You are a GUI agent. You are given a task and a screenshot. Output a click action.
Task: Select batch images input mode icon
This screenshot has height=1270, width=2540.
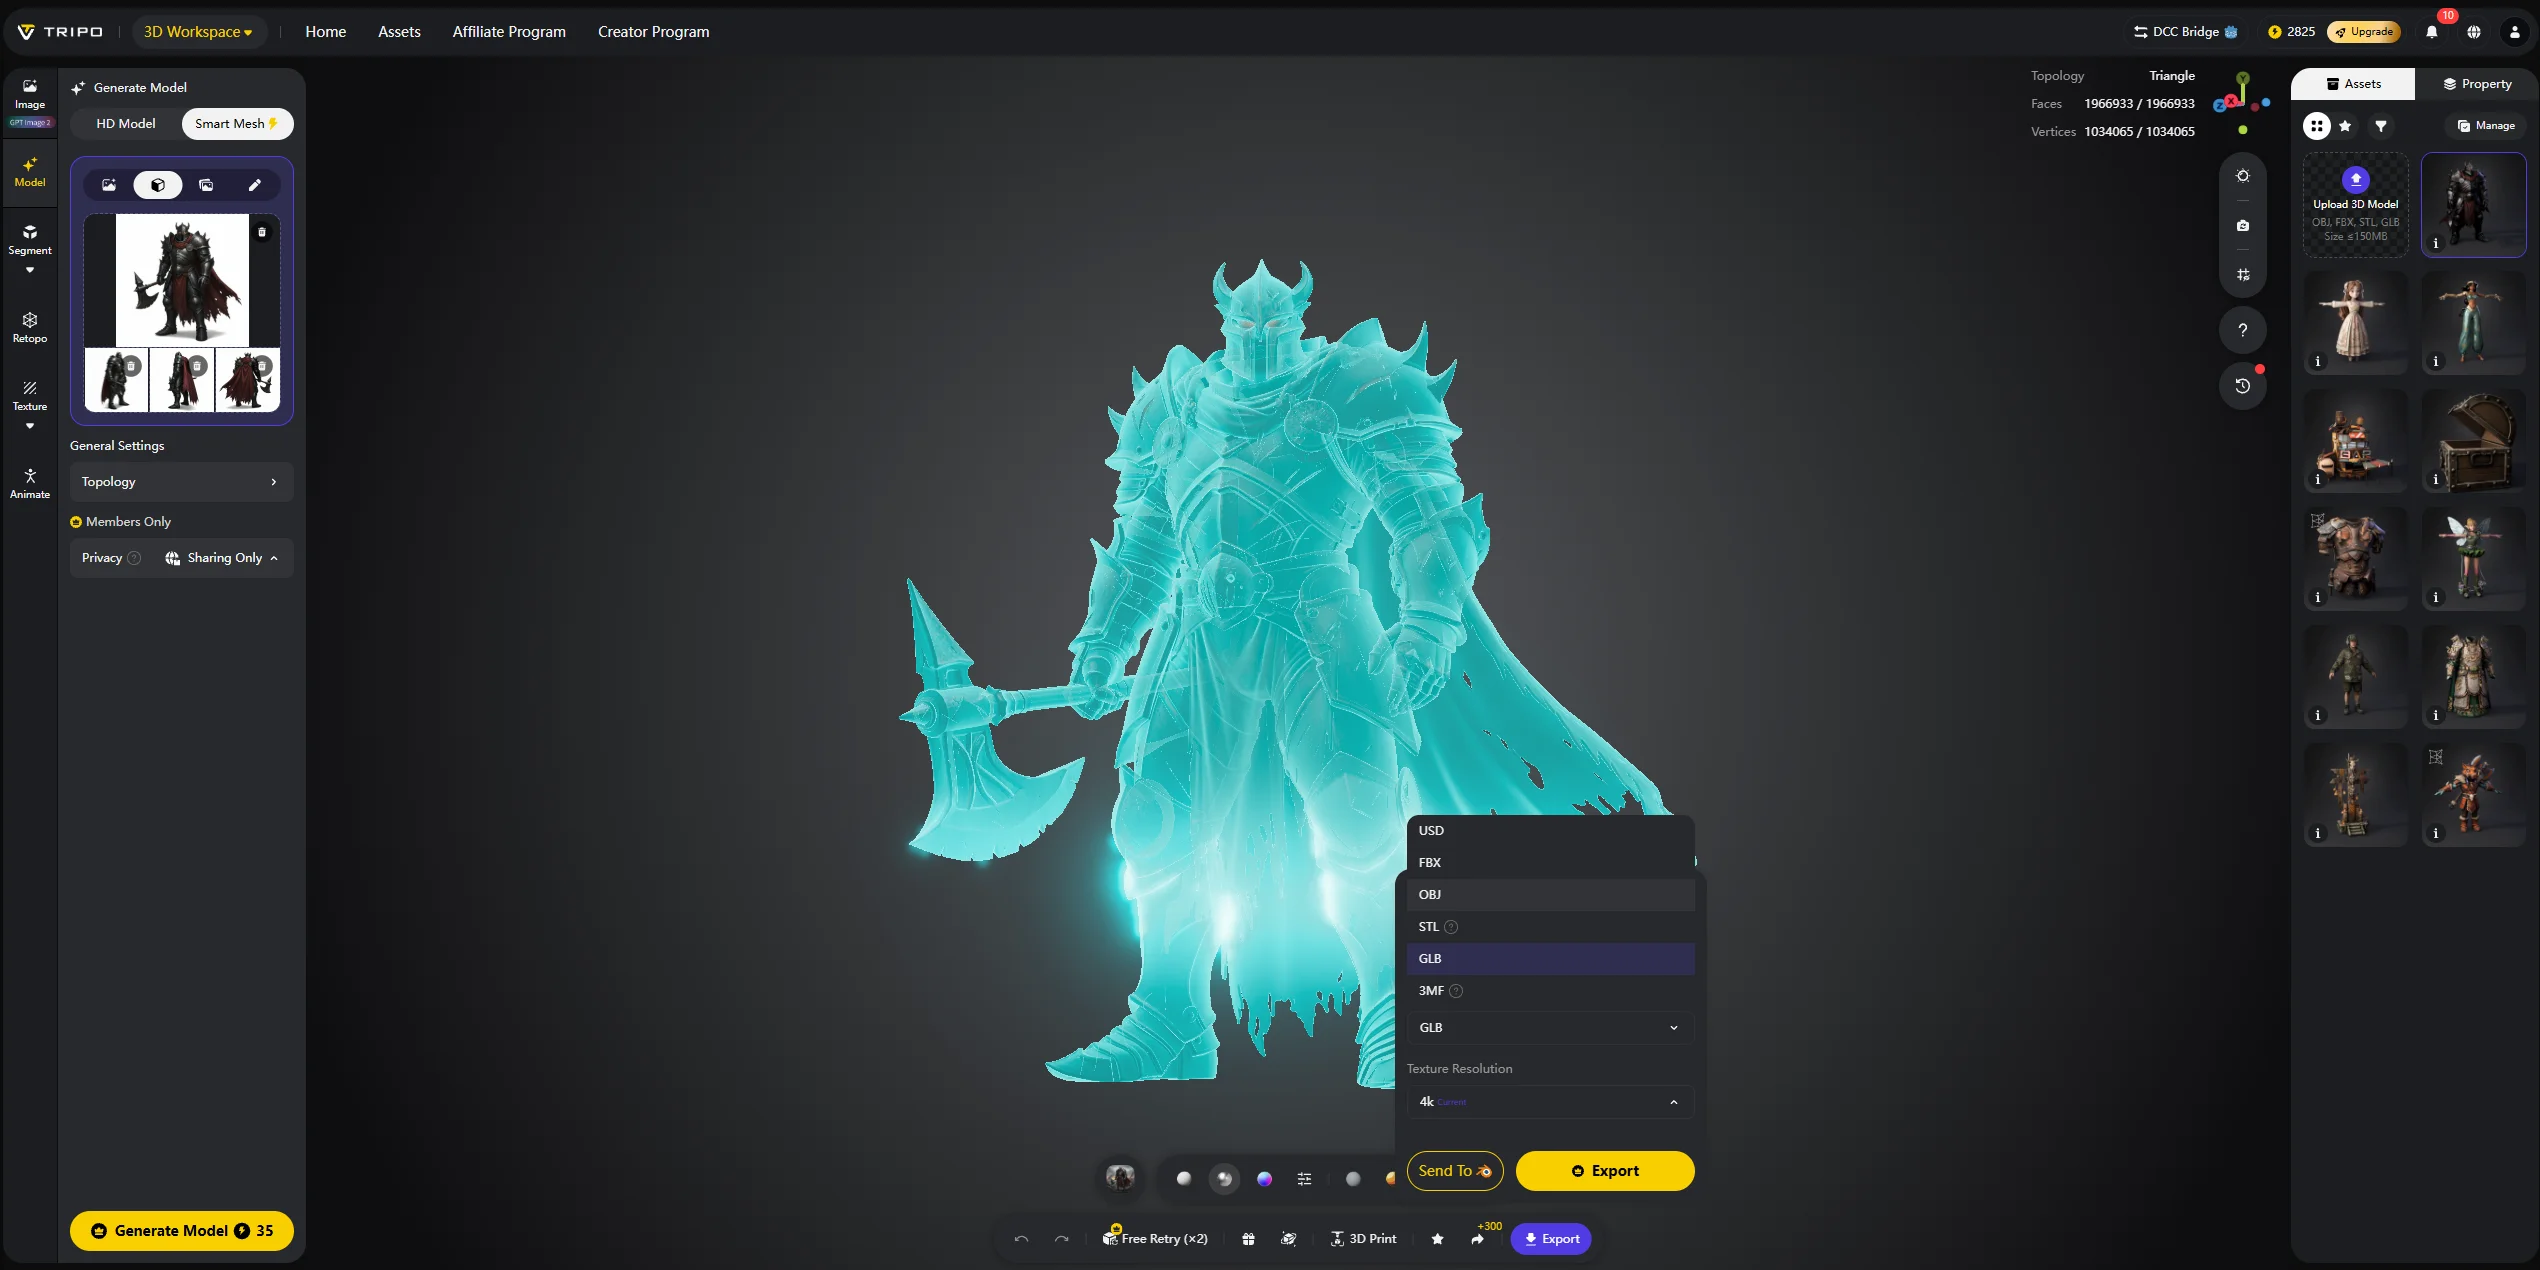point(206,185)
